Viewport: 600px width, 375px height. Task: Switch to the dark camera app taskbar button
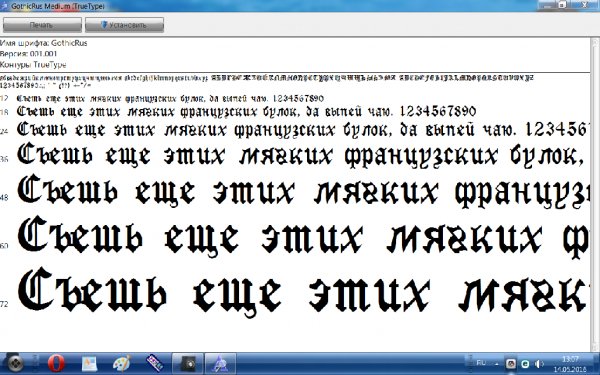tap(188, 363)
